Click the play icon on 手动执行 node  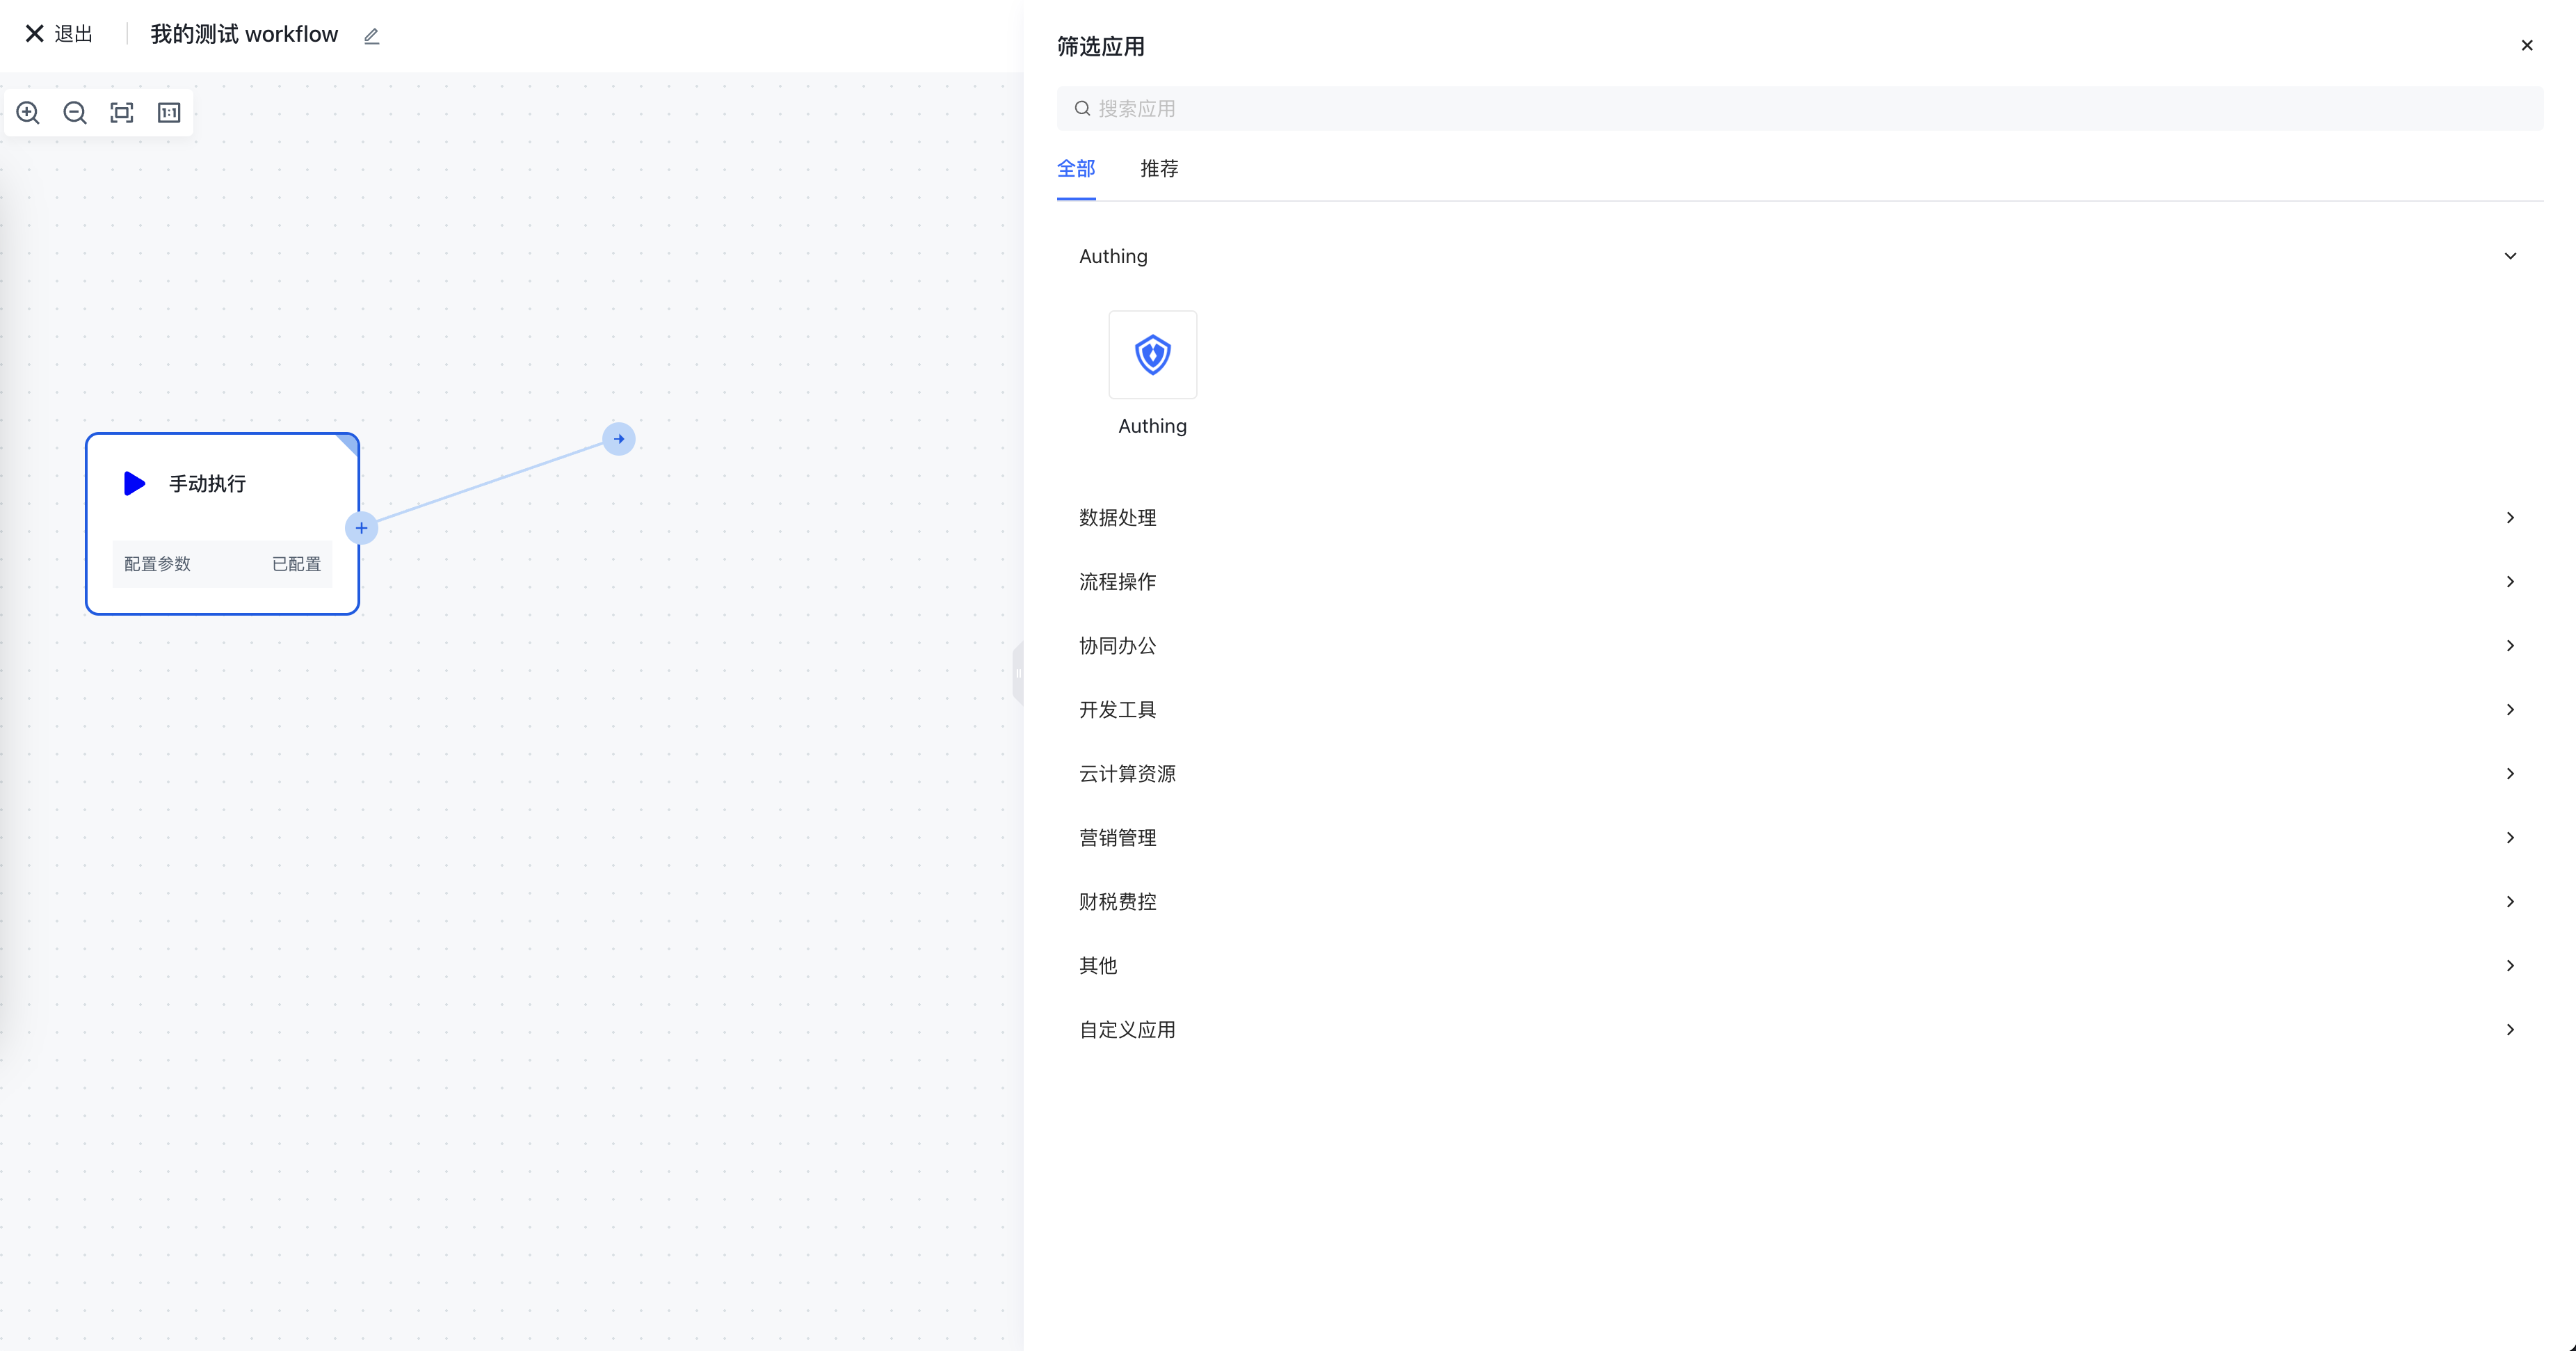coord(133,483)
